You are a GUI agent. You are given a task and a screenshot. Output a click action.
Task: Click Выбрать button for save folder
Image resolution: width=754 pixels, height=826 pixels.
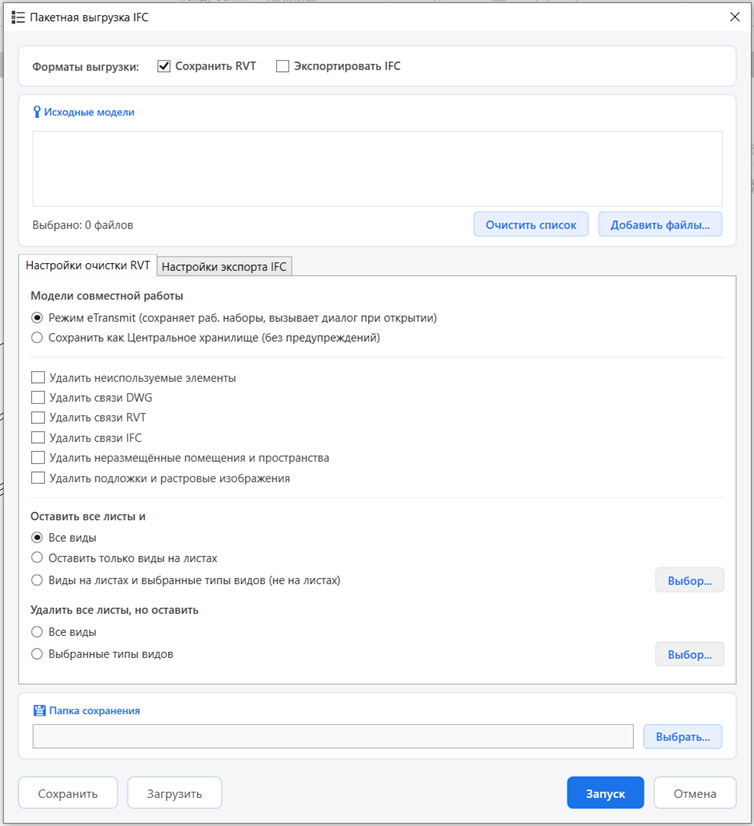point(683,736)
